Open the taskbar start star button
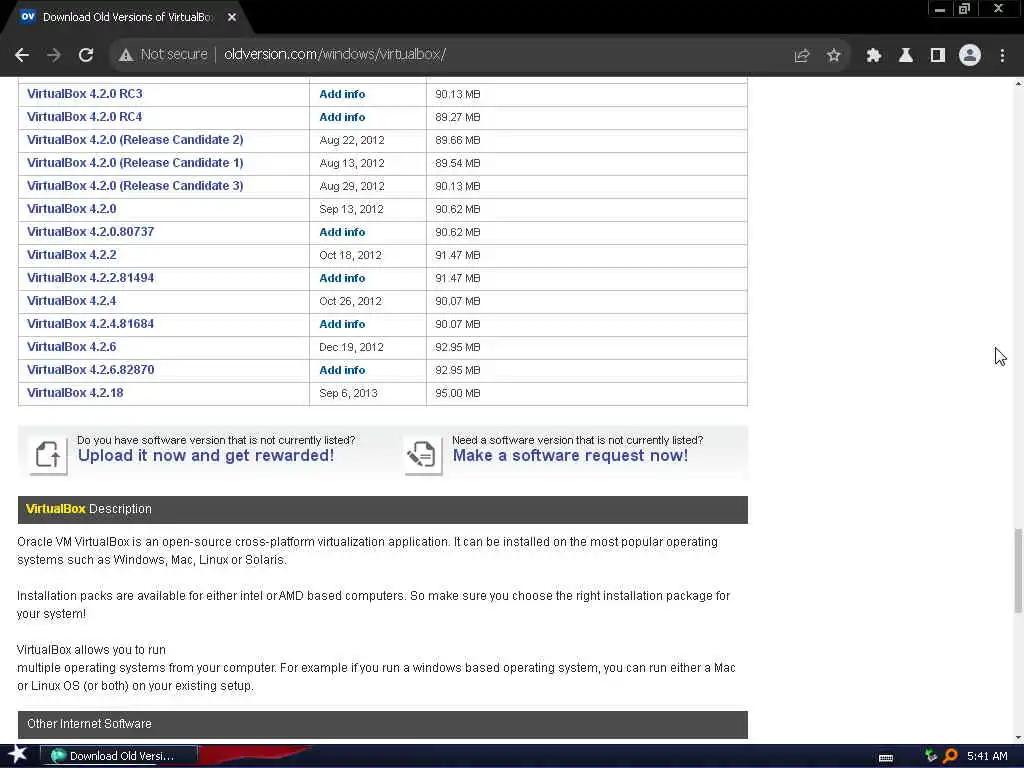The width and height of the screenshot is (1024, 768). pos(17,755)
